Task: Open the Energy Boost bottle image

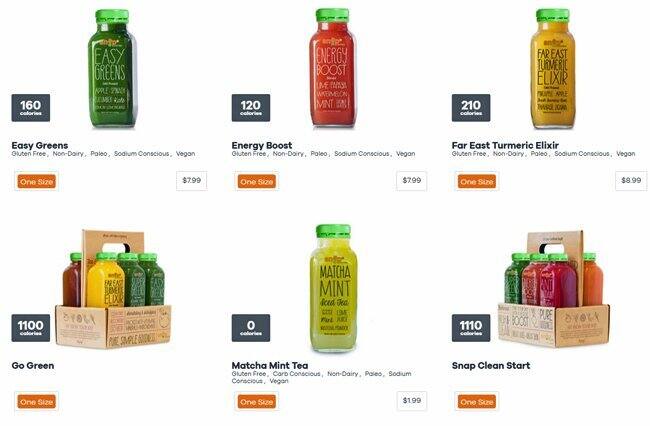Action: pos(332,68)
